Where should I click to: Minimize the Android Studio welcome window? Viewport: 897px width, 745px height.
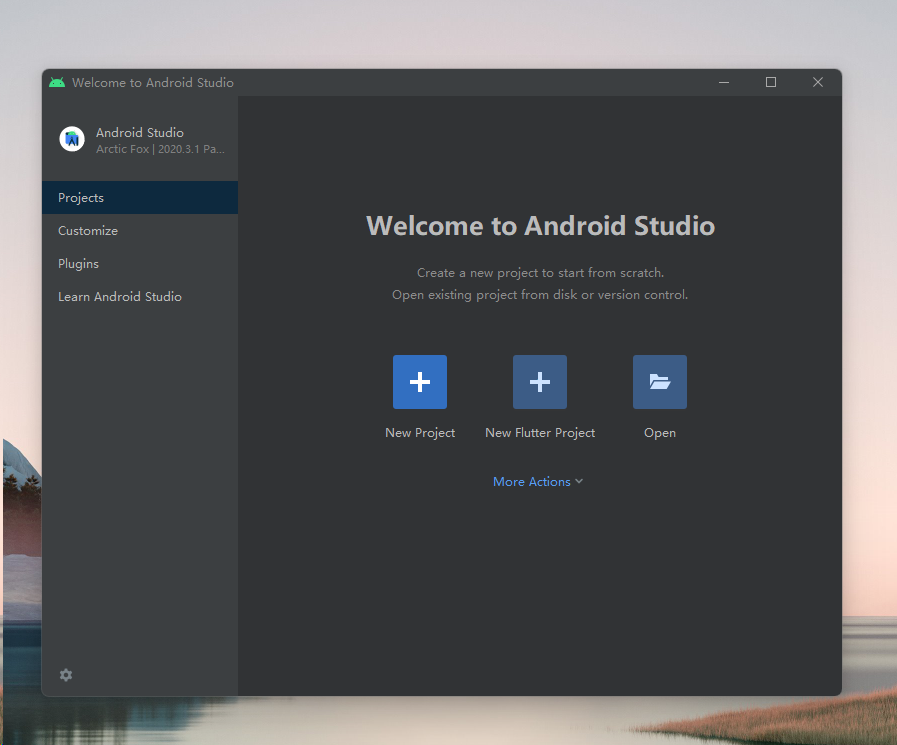pos(724,82)
